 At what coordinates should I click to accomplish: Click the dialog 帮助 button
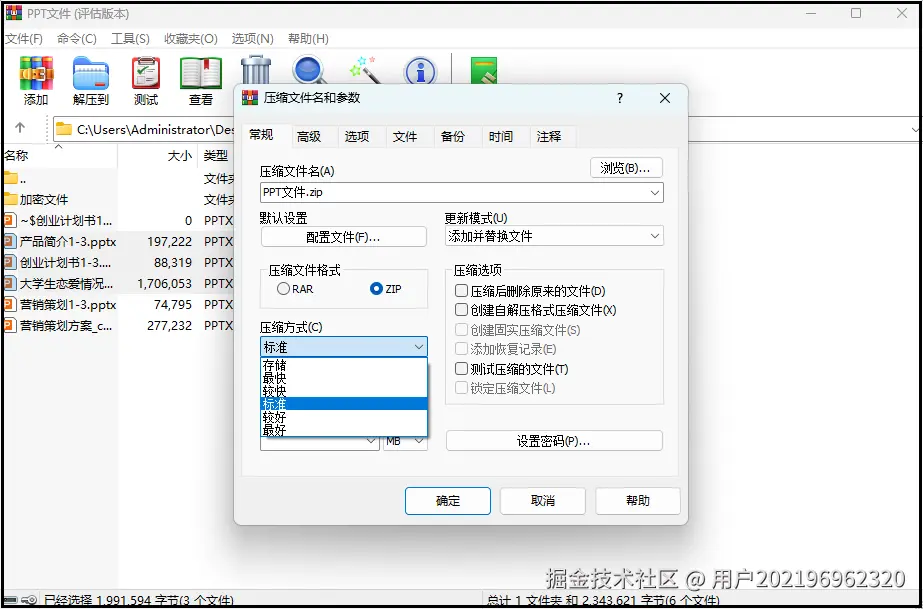pos(638,501)
